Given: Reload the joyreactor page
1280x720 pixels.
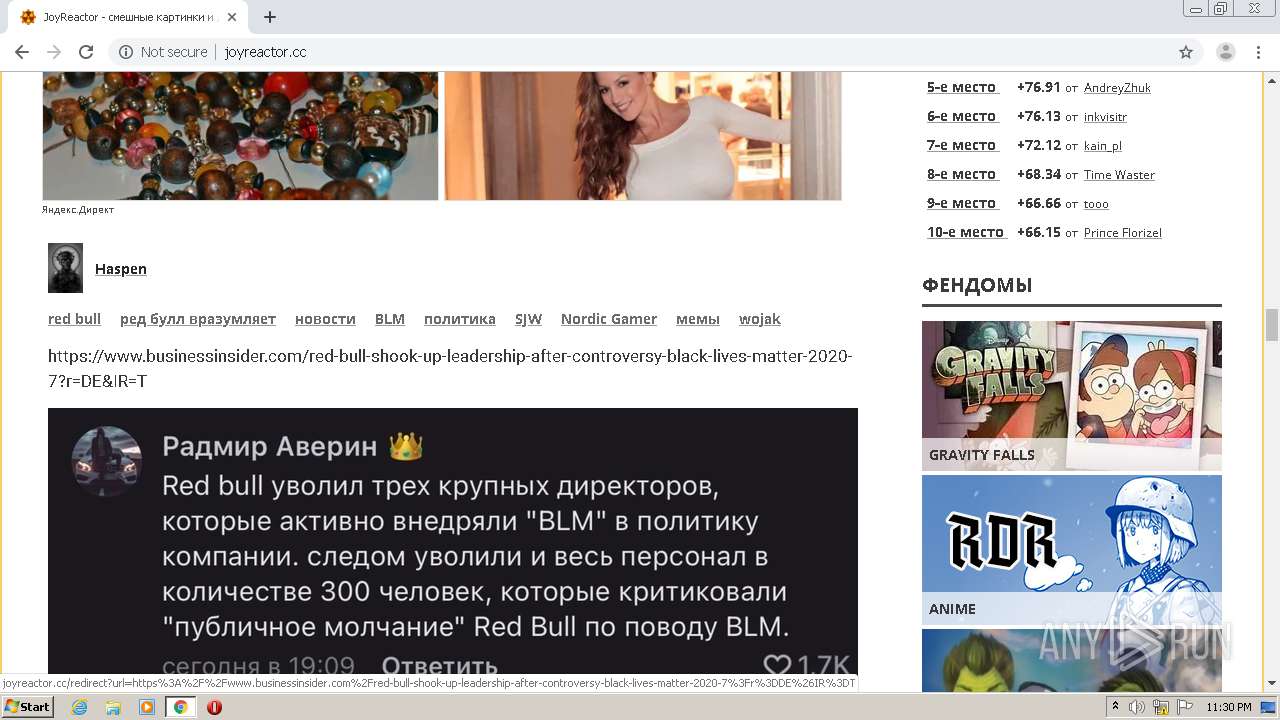Looking at the screenshot, I should click(86, 52).
